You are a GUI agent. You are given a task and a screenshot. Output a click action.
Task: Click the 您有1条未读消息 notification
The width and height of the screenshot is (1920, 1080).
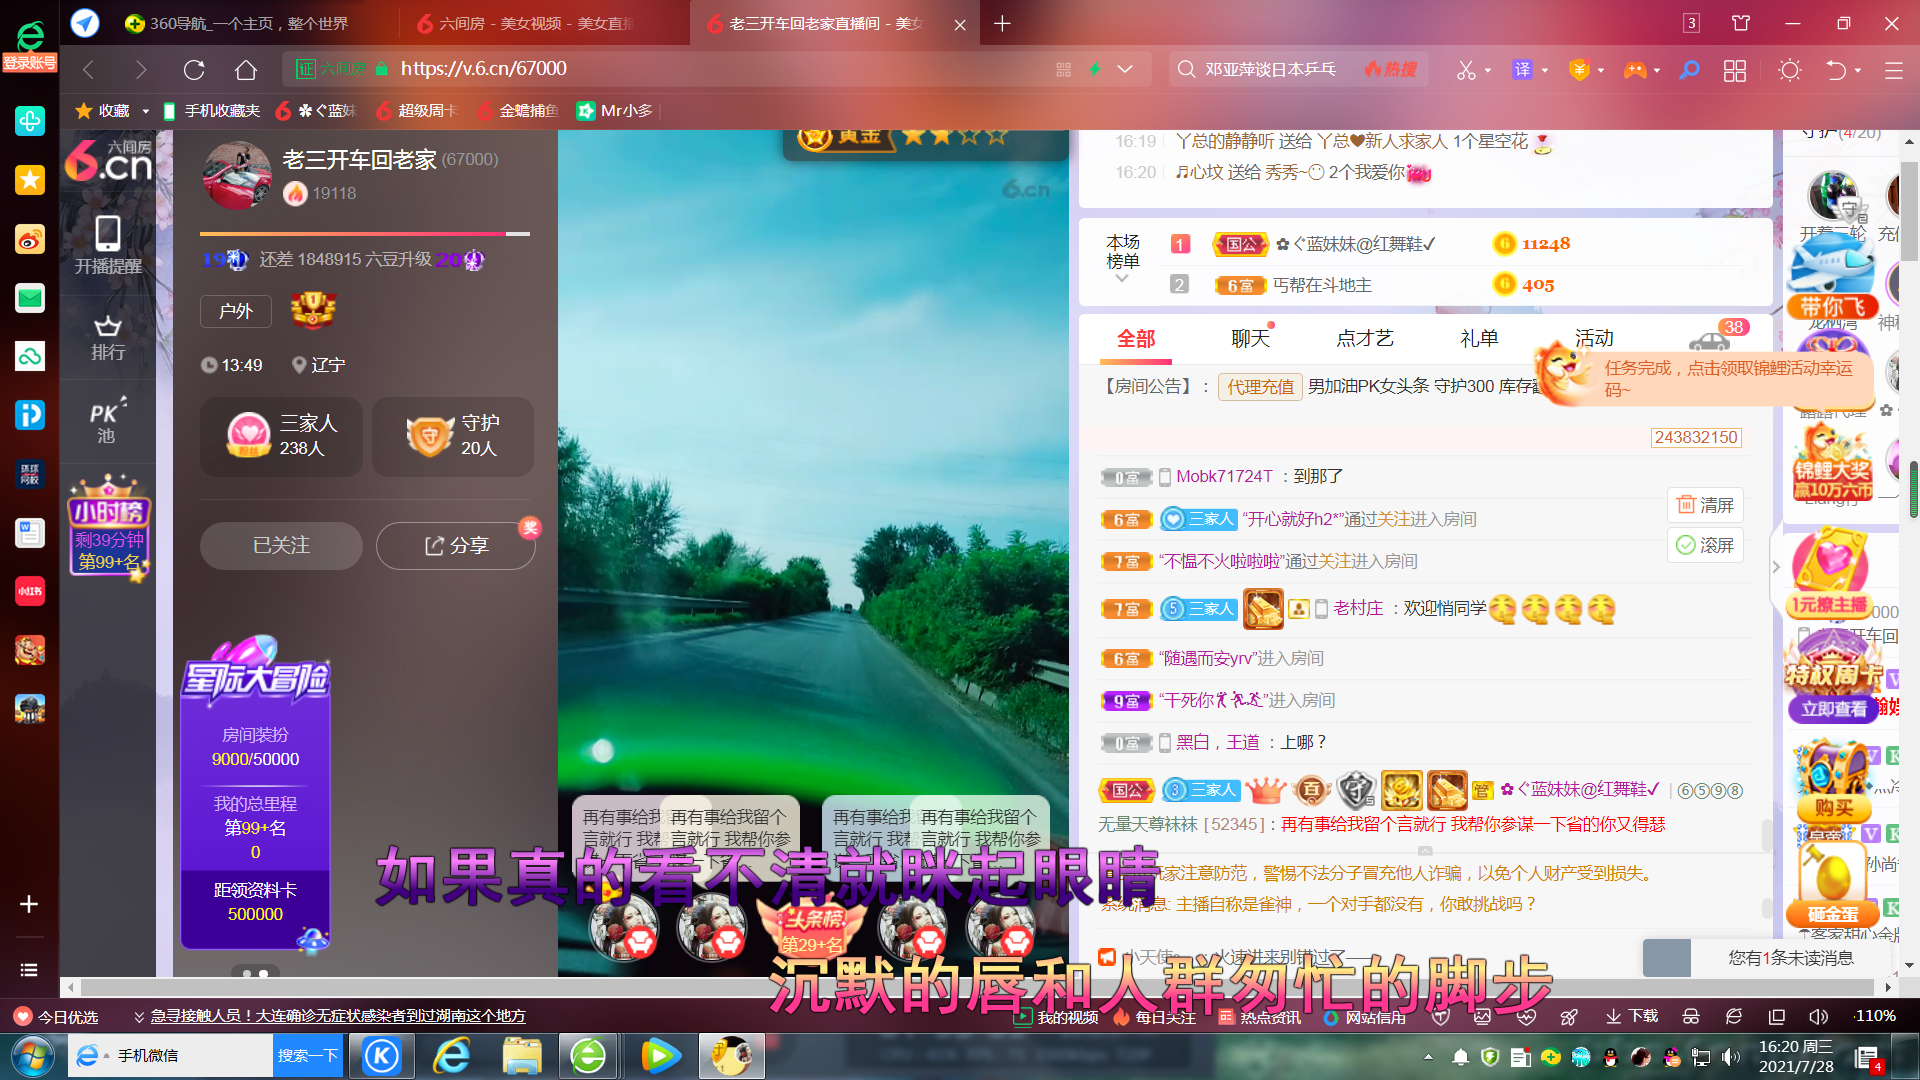coord(1791,958)
